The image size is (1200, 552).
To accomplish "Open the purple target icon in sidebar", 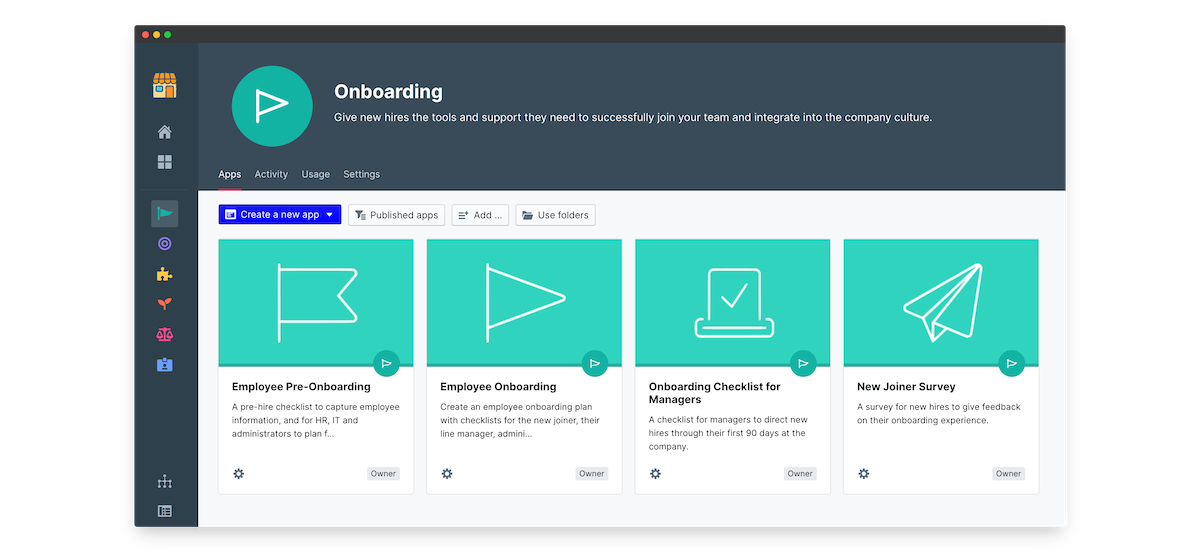I will [x=165, y=243].
